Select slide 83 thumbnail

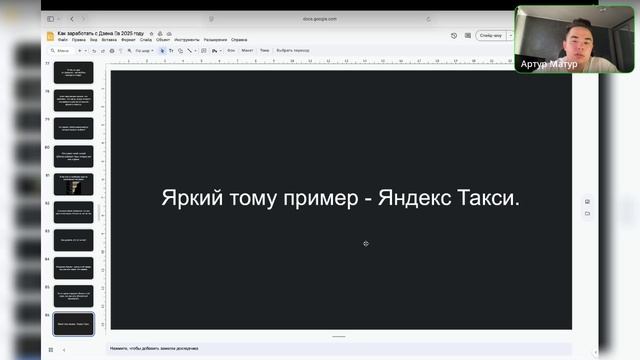pos(73,240)
